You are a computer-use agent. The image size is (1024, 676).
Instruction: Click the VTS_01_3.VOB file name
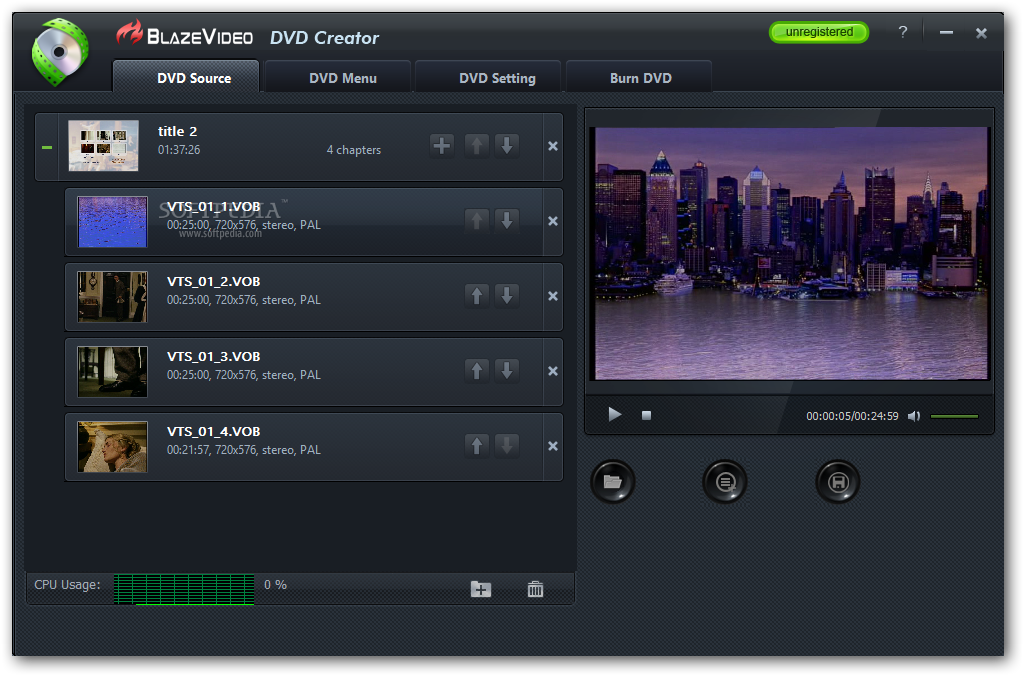[214, 357]
